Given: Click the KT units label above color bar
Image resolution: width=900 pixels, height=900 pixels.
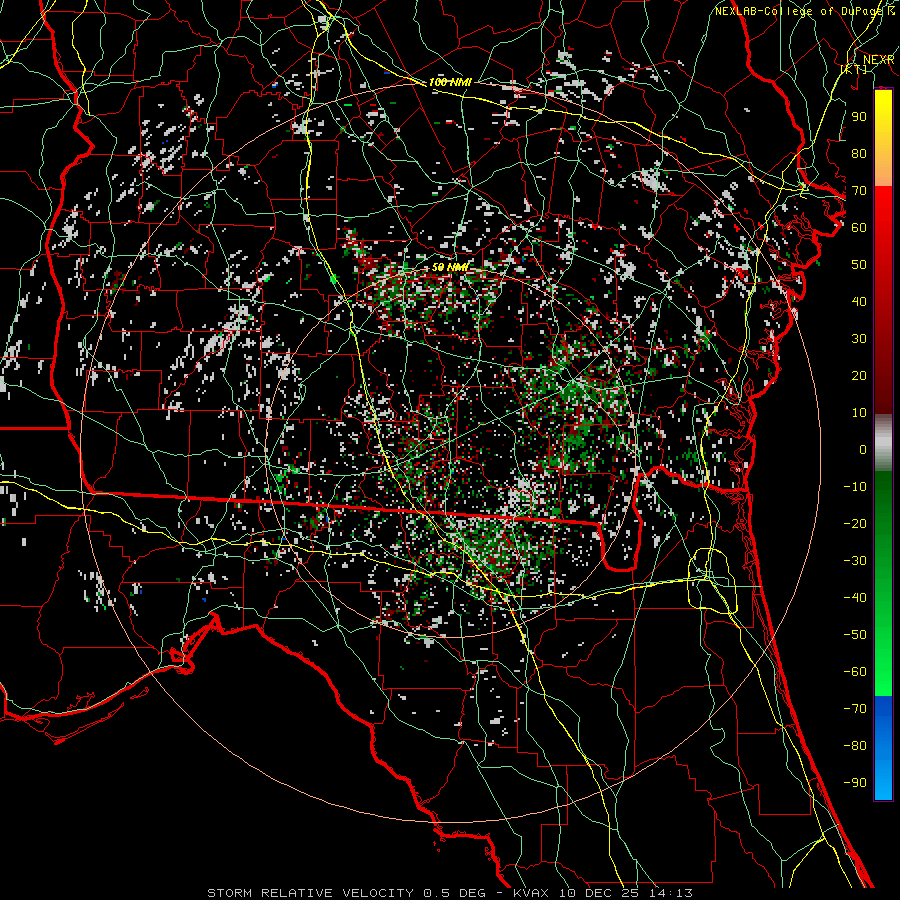Looking at the screenshot, I should click(x=854, y=69).
